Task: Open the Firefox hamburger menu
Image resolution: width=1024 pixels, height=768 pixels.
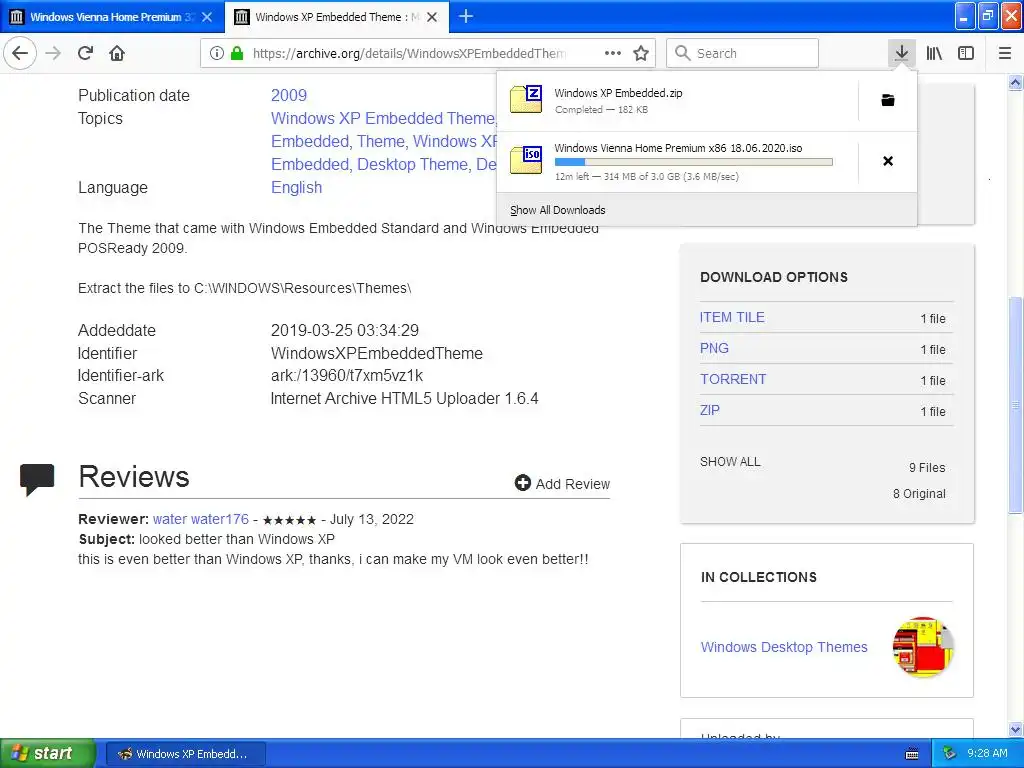Action: coord(1005,53)
